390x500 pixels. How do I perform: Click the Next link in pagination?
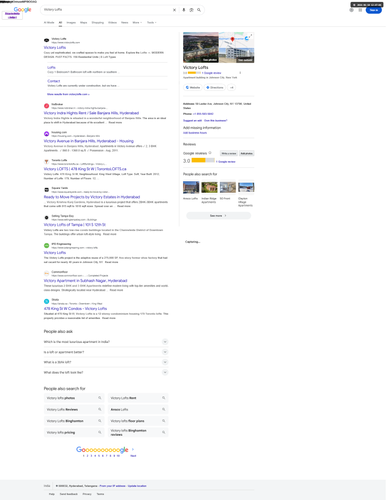click(133, 455)
